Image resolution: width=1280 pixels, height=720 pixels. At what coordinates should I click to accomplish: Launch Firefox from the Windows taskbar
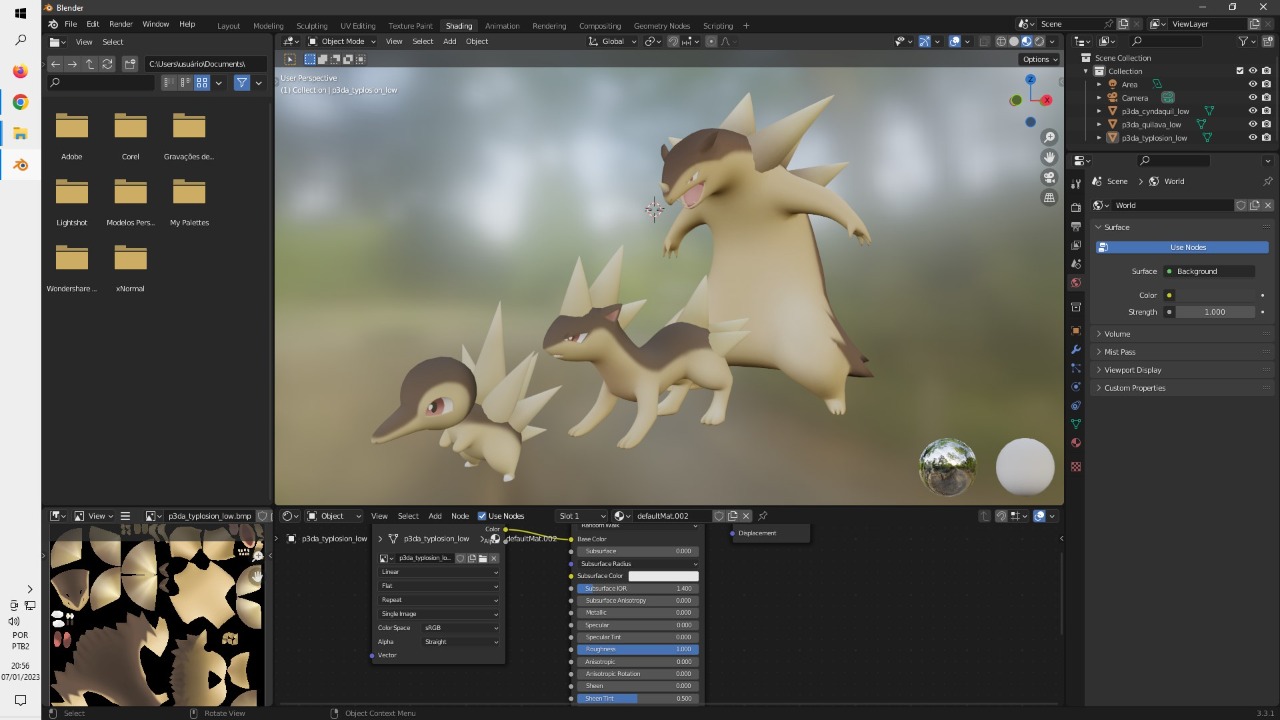pyautogui.click(x=20, y=71)
